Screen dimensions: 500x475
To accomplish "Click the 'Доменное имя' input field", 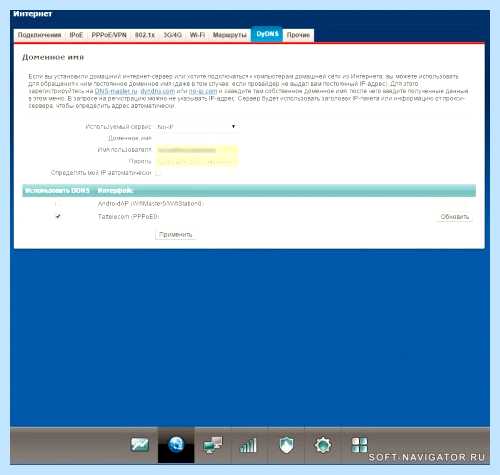I will pyautogui.click(x=197, y=138).
